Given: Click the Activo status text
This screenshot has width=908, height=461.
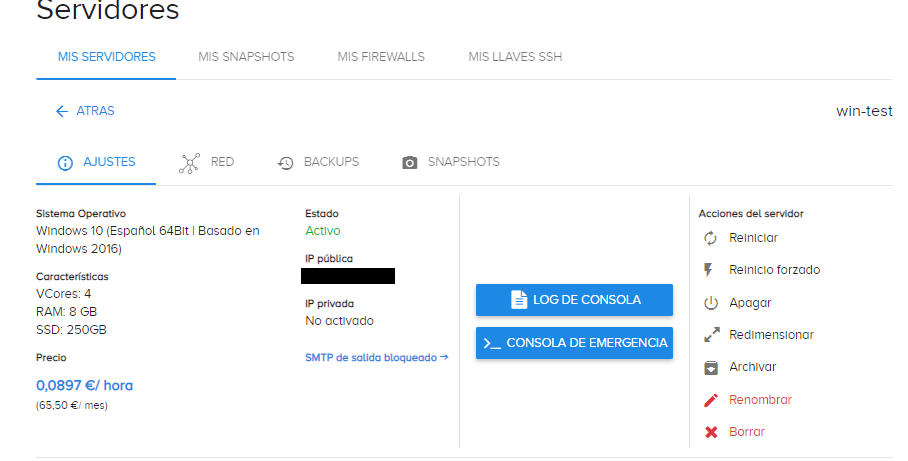Looking at the screenshot, I should pyautogui.click(x=323, y=231).
